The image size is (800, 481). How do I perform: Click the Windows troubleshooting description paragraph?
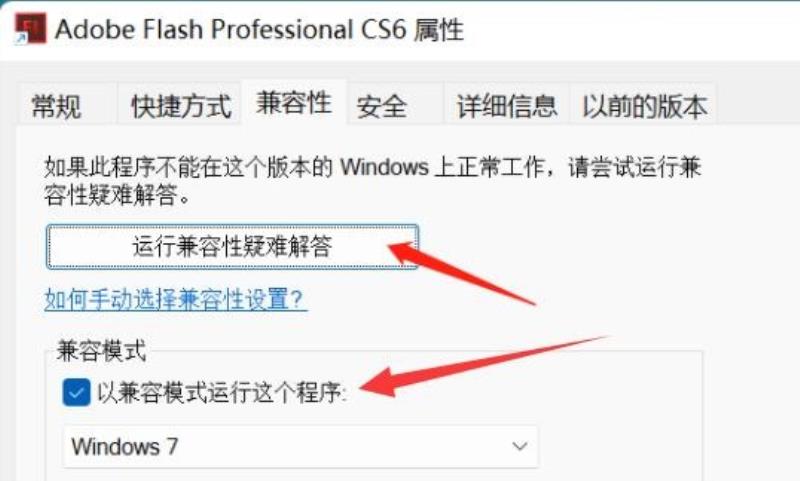372,181
